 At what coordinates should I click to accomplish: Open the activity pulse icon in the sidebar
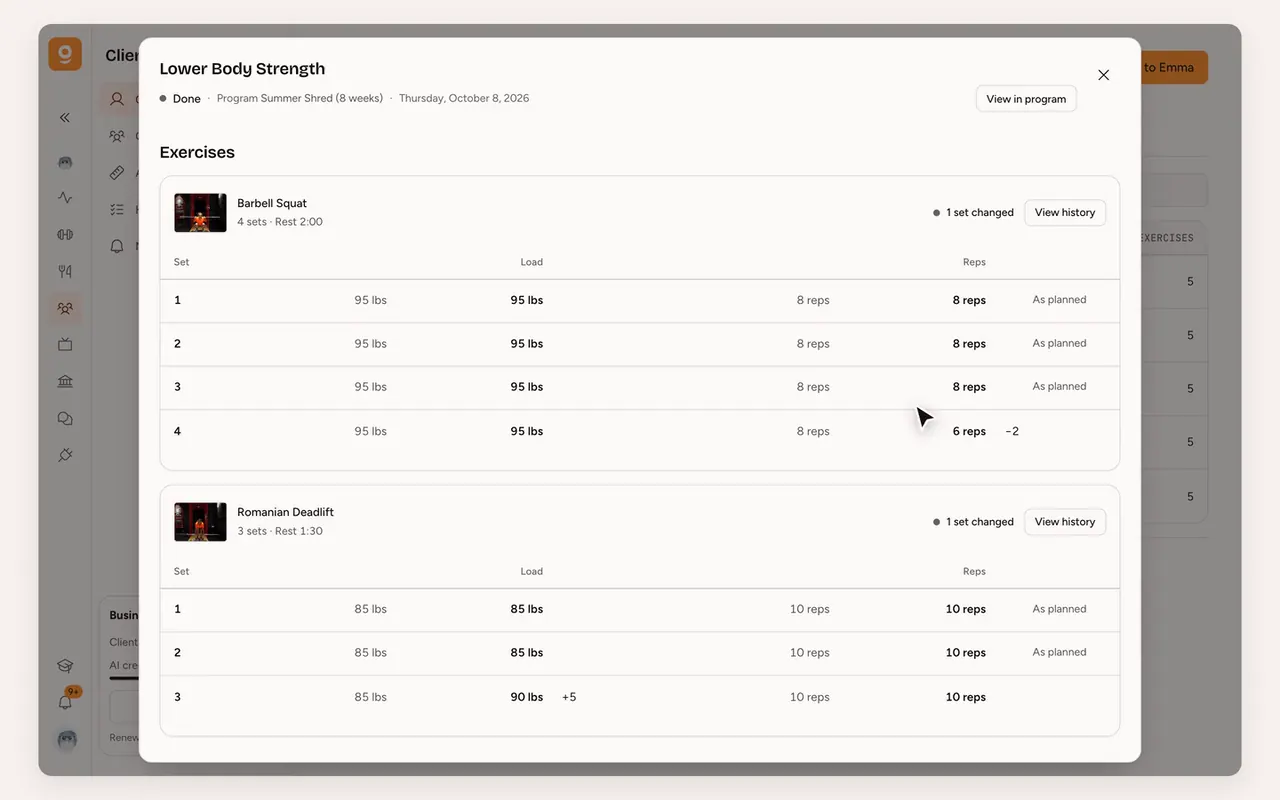click(65, 198)
